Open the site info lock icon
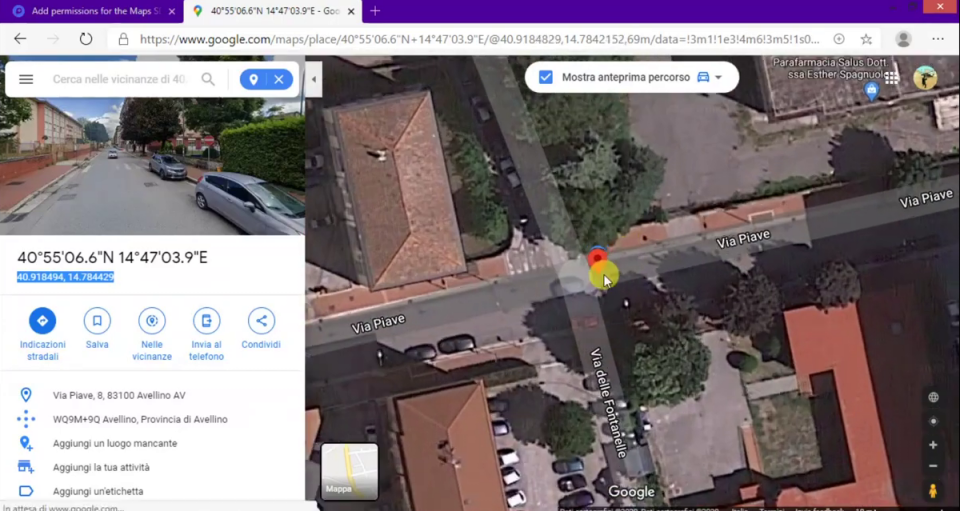The height and width of the screenshot is (511, 960). coord(124,39)
